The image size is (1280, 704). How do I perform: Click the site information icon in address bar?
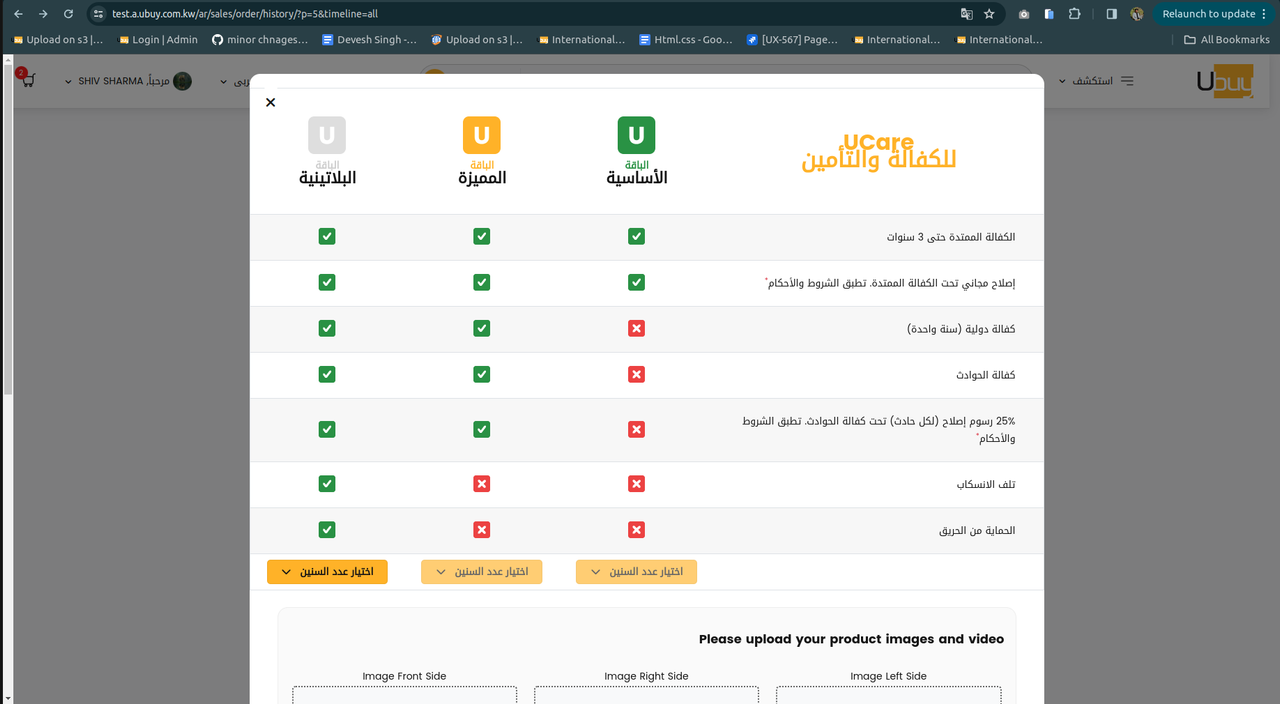pos(98,14)
